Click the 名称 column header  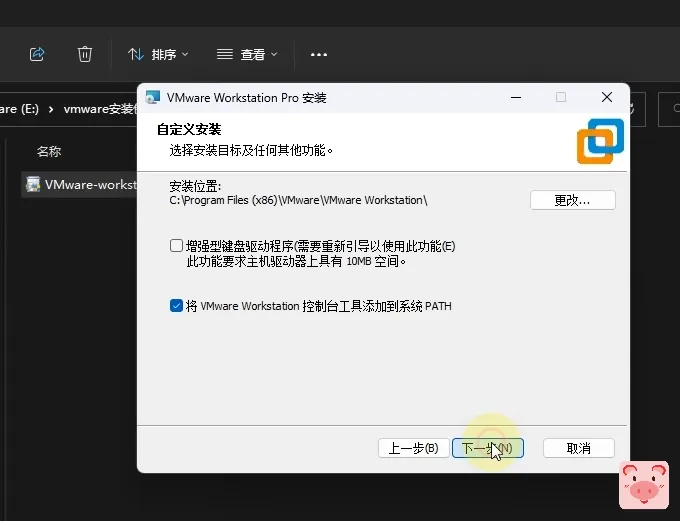49,151
